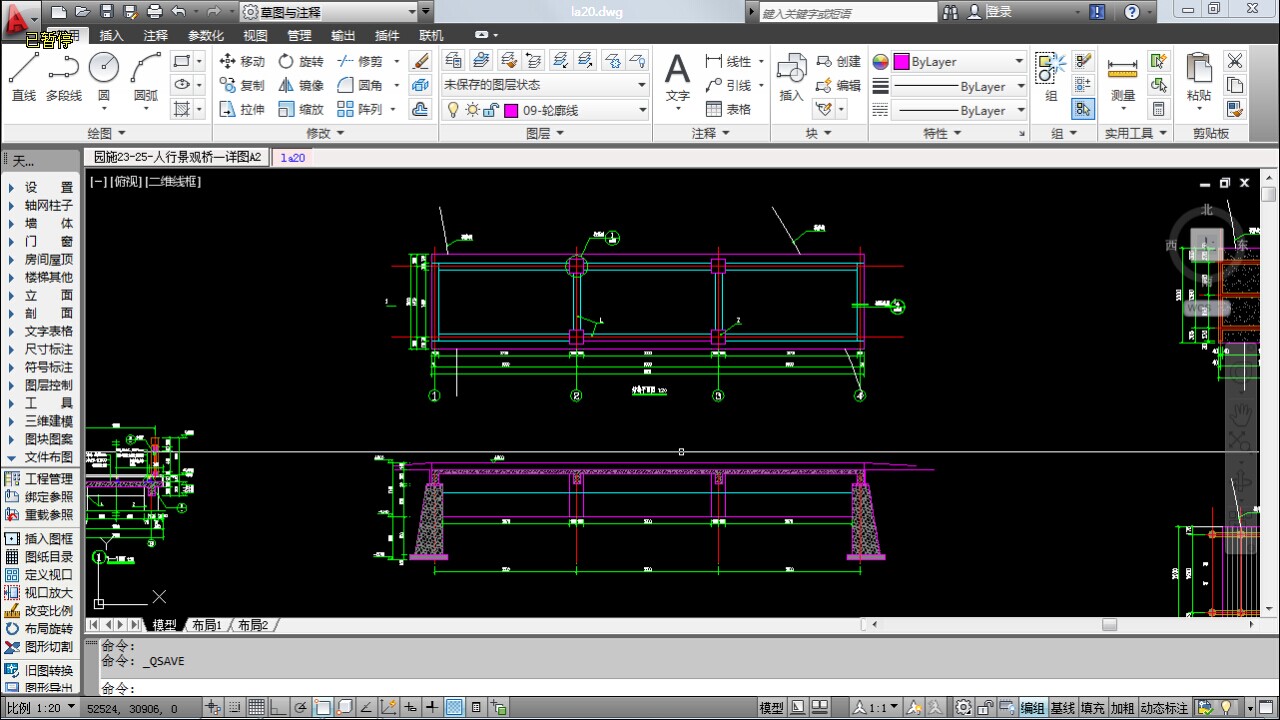This screenshot has height=720, width=1280.
Task: Click the Move (移动) tool
Action: (242, 61)
